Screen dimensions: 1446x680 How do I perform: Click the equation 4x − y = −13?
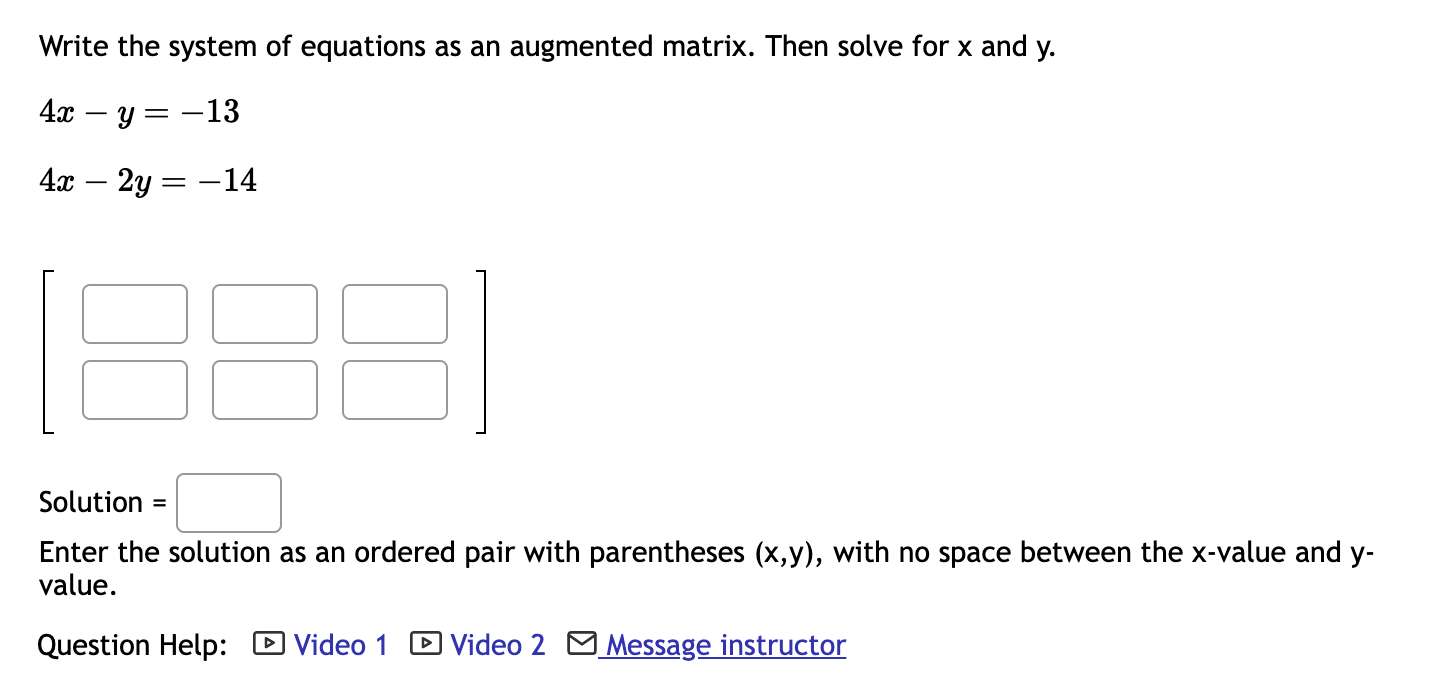tap(138, 112)
